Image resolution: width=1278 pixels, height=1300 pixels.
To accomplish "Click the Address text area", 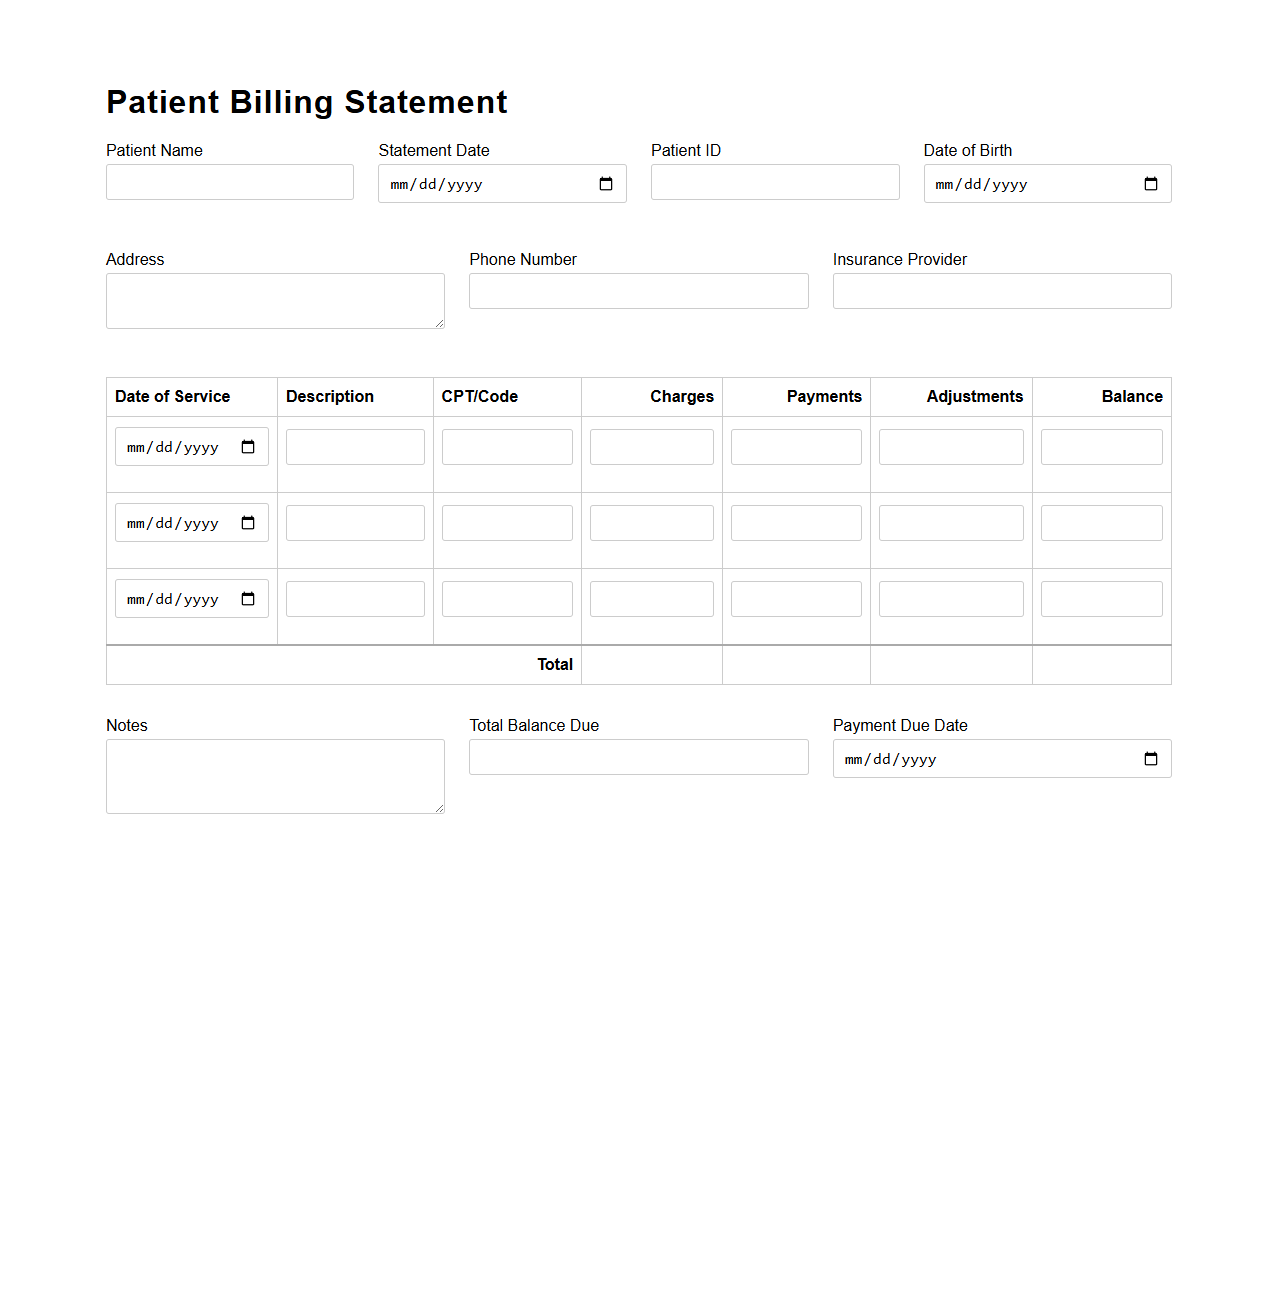I will [x=274, y=300].
